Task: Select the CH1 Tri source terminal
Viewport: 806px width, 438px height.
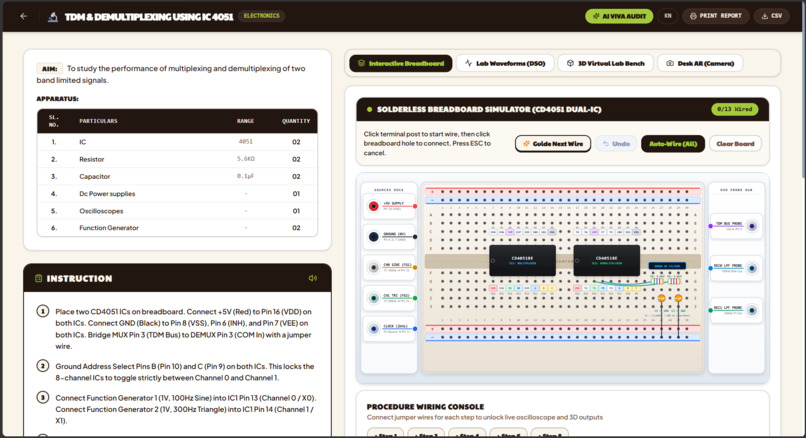Action: pos(374,298)
